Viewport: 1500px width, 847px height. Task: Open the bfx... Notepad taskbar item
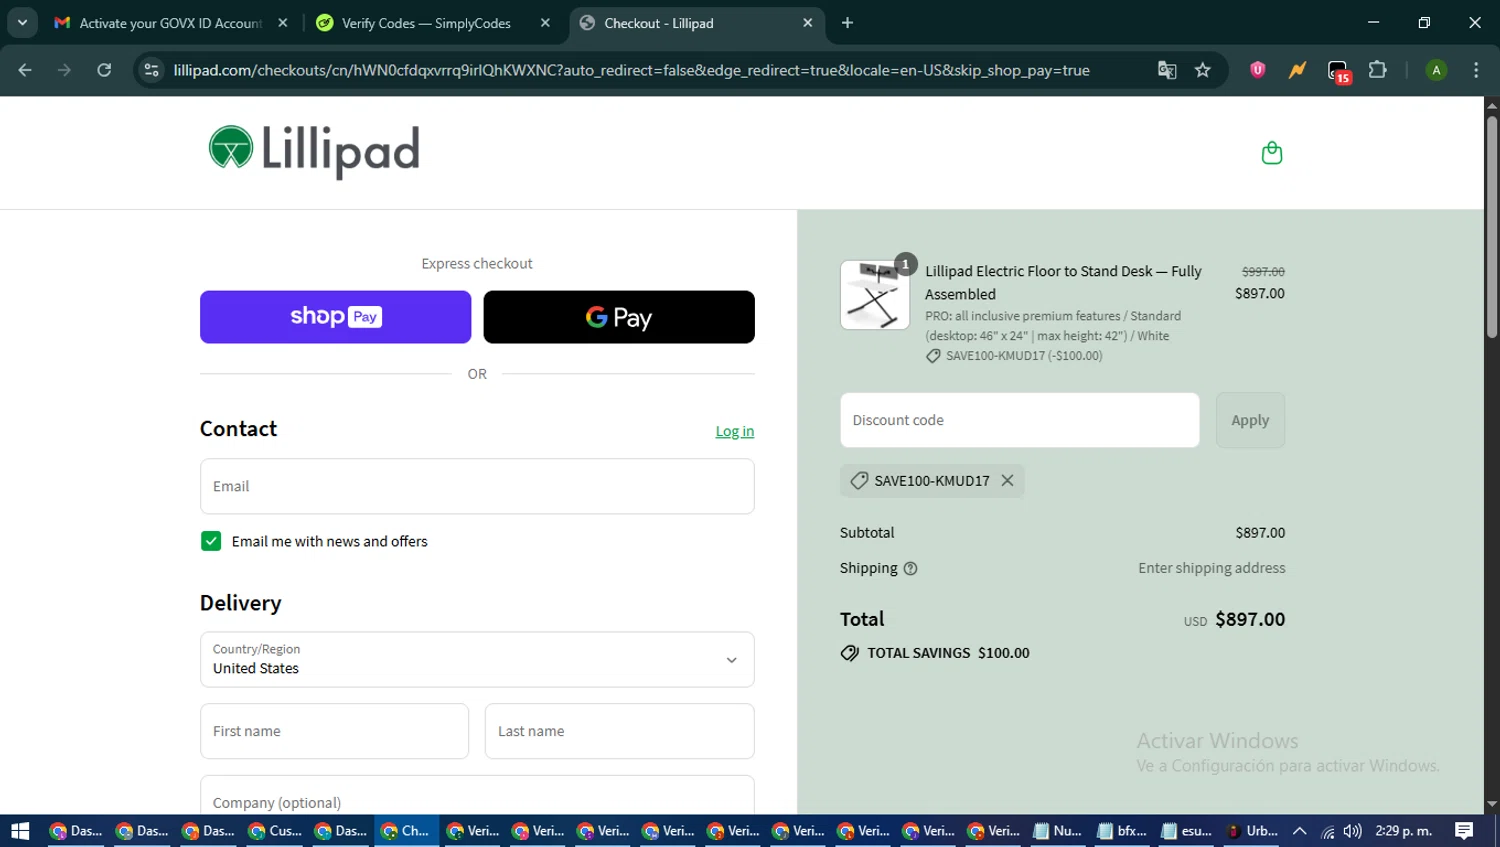pyautogui.click(x=1121, y=831)
